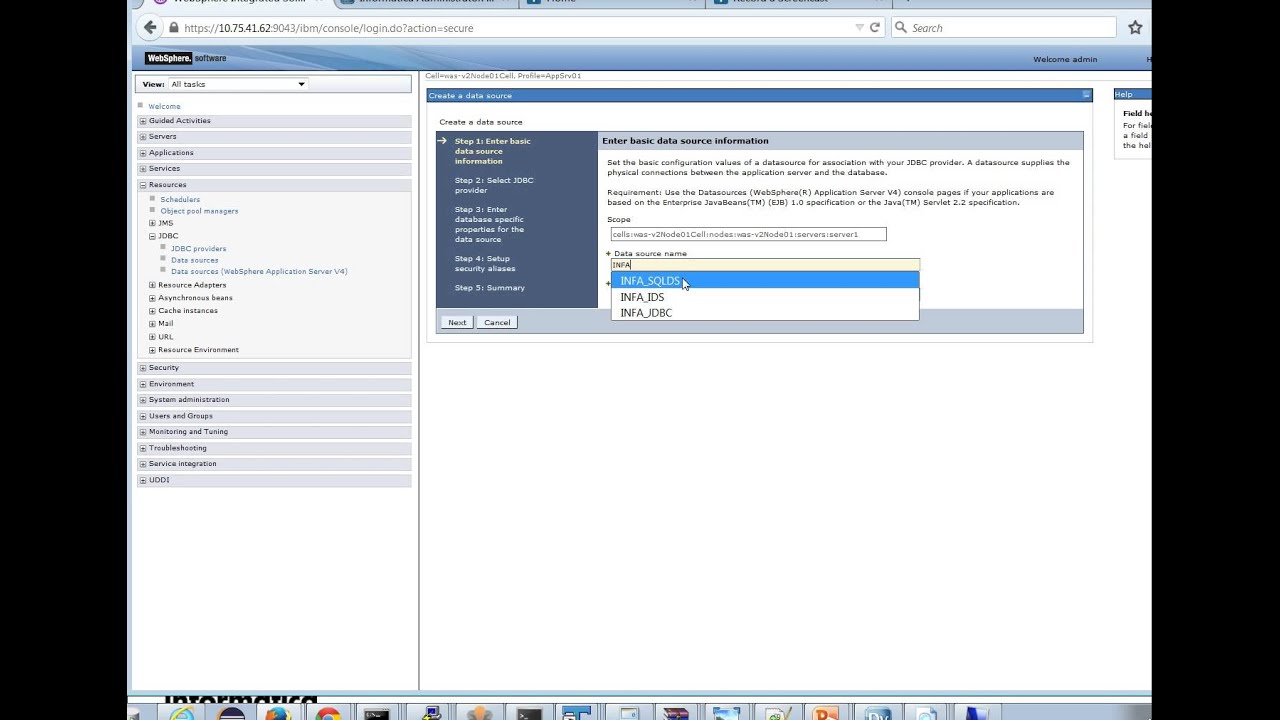
Task: Minimize the Create a data source panel
Action: click(x=1086, y=95)
